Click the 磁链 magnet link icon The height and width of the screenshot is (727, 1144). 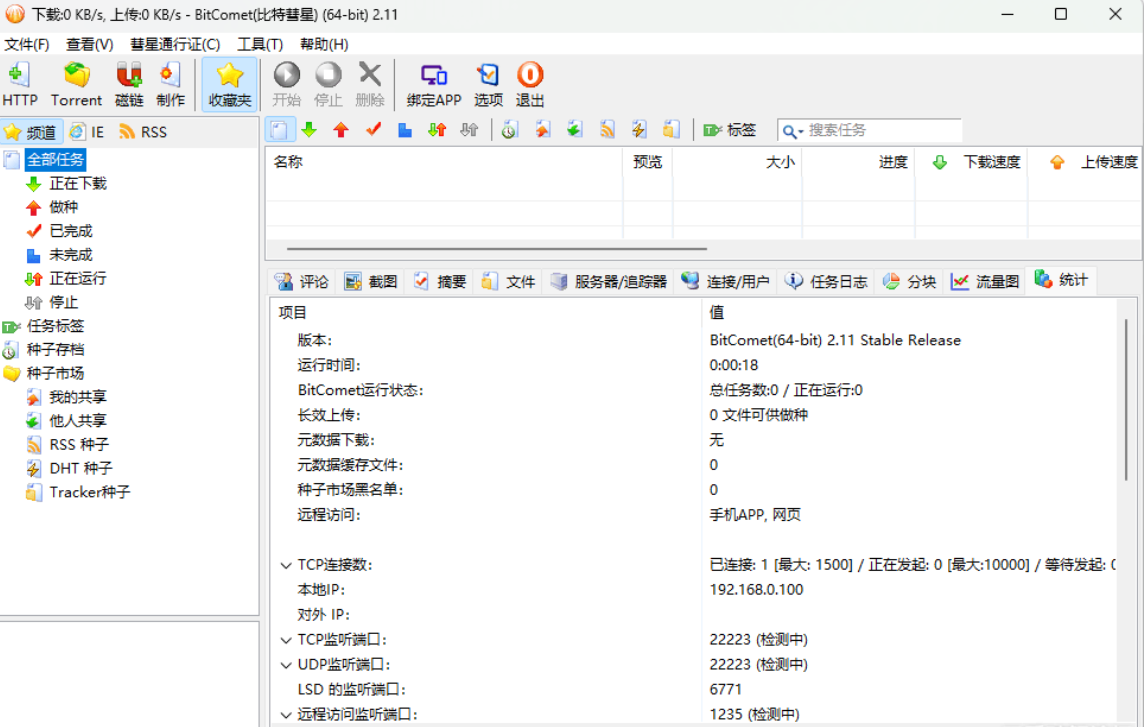(x=129, y=84)
